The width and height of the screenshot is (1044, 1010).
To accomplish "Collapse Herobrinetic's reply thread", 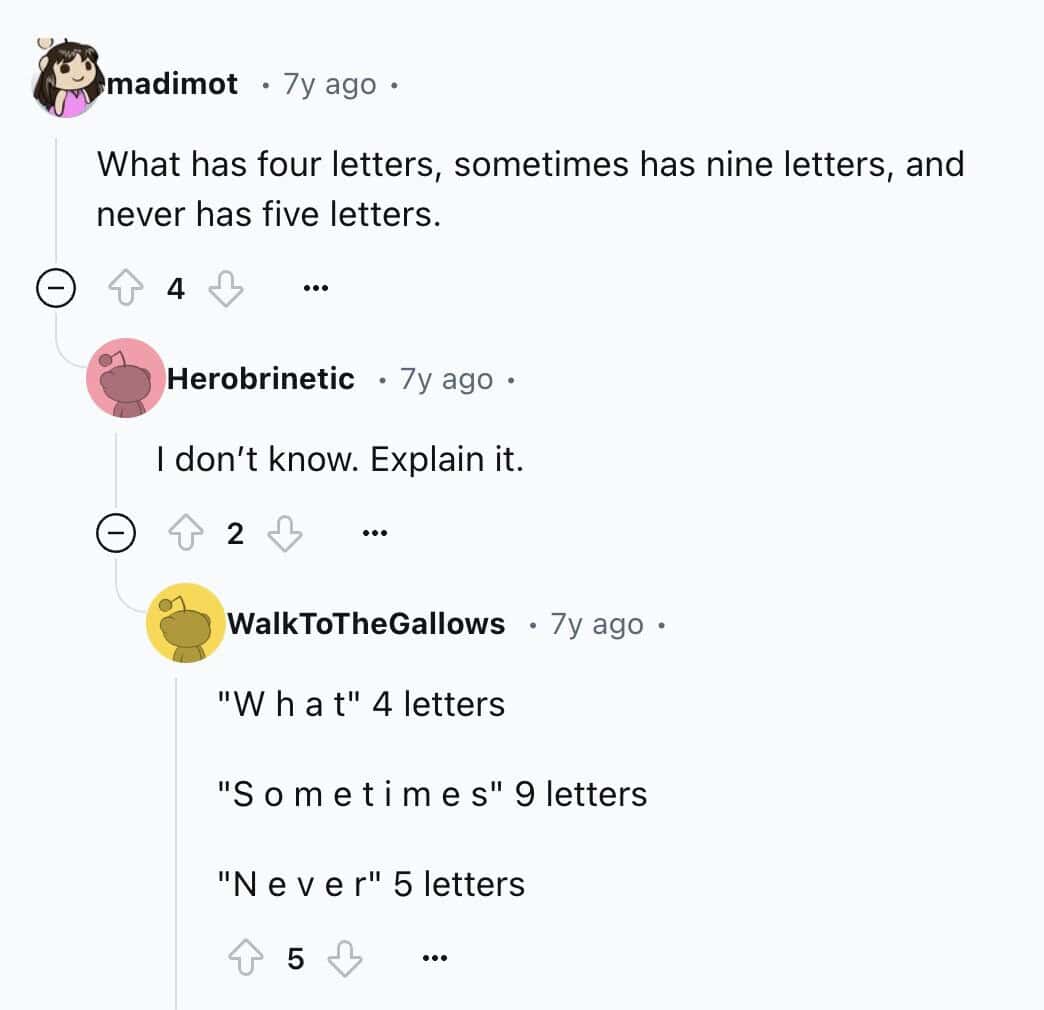I will (x=116, y=535).
